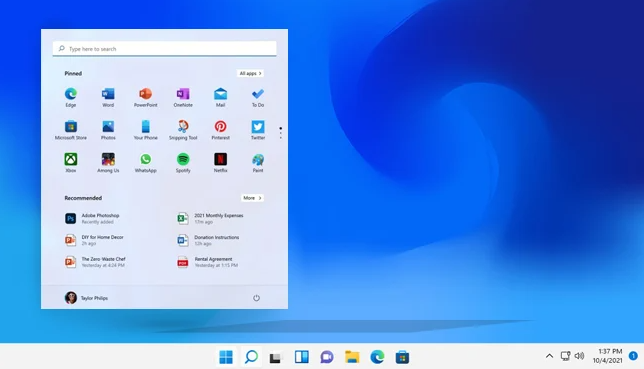Open Taylor Philips user account menu
Image resolution: width=644 pixels, height=369 pixels.
click(86, 298)
